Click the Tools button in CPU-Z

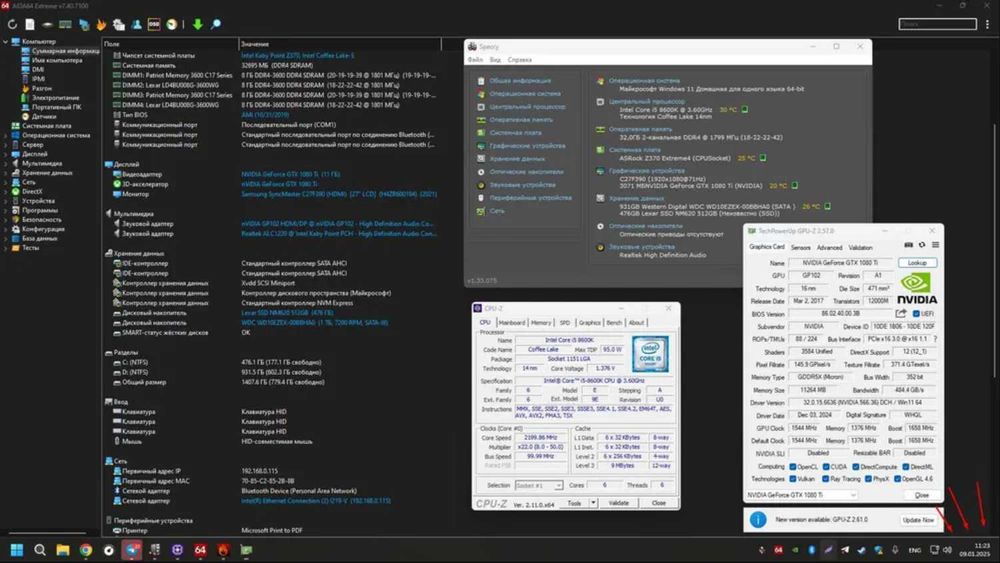(575, 503)
